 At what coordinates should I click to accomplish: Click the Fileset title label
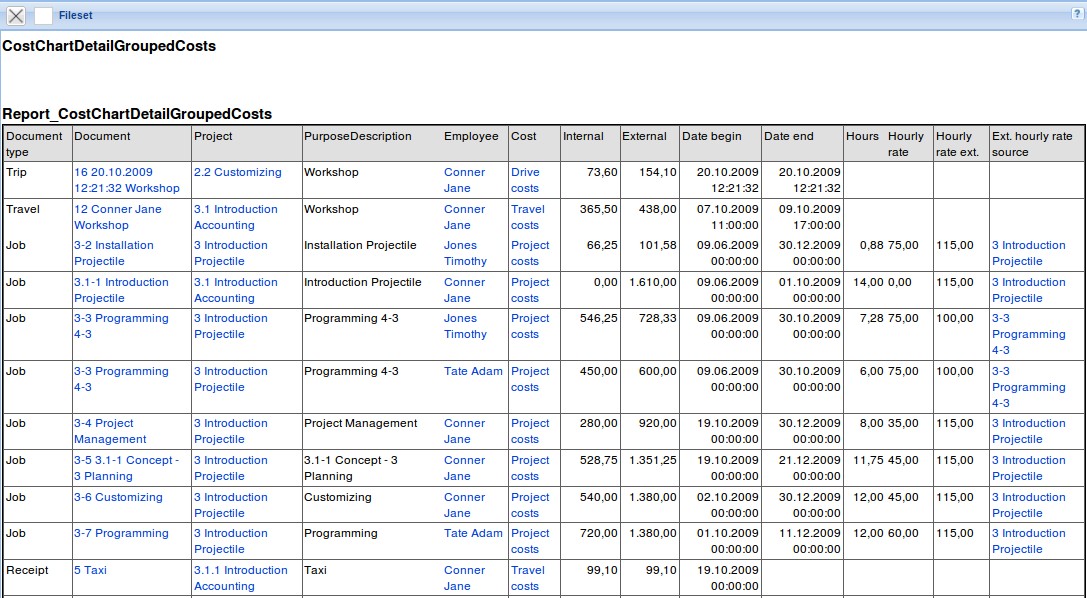(76, 15)
